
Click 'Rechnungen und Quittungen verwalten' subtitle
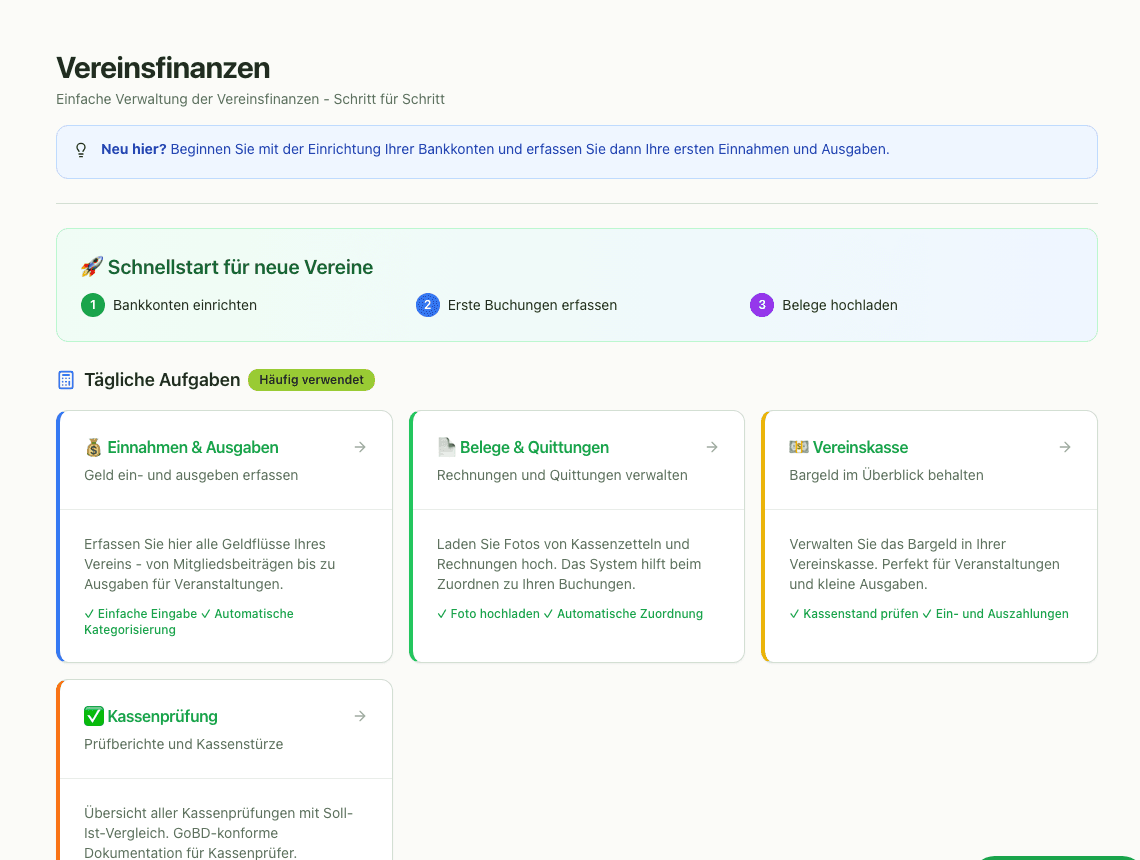pos(562,475)
